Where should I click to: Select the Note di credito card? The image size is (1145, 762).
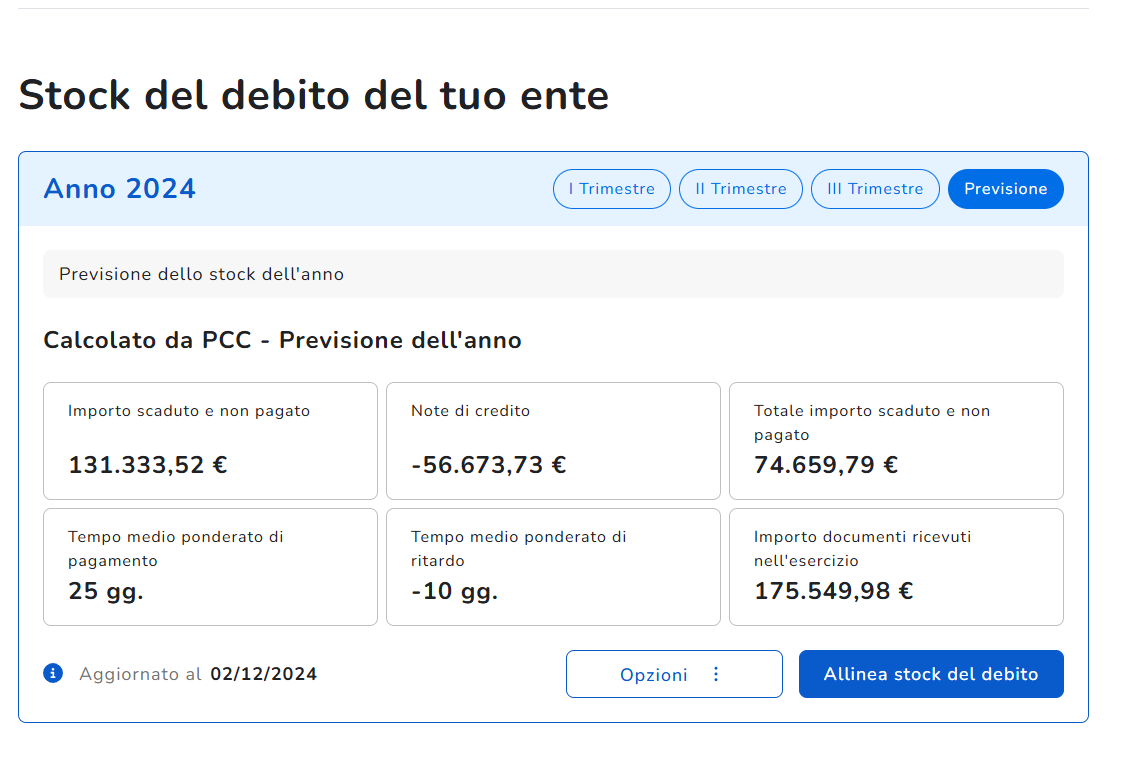[x=553, y=441]
